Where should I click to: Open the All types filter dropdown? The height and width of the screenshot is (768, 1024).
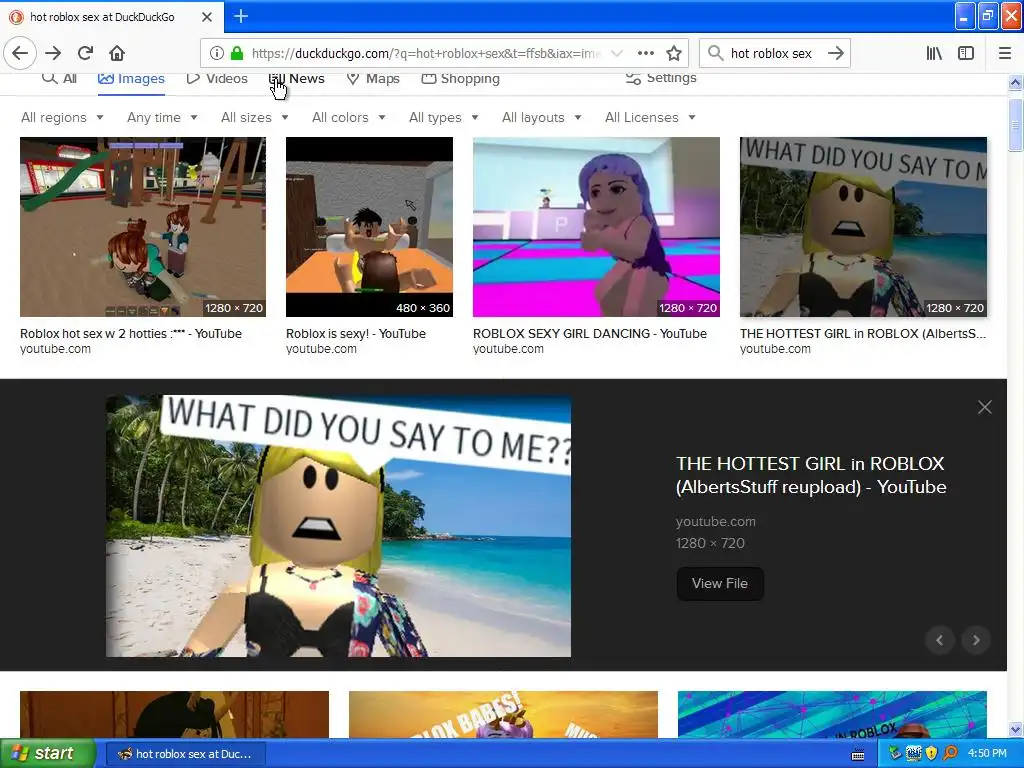(443, 118)
